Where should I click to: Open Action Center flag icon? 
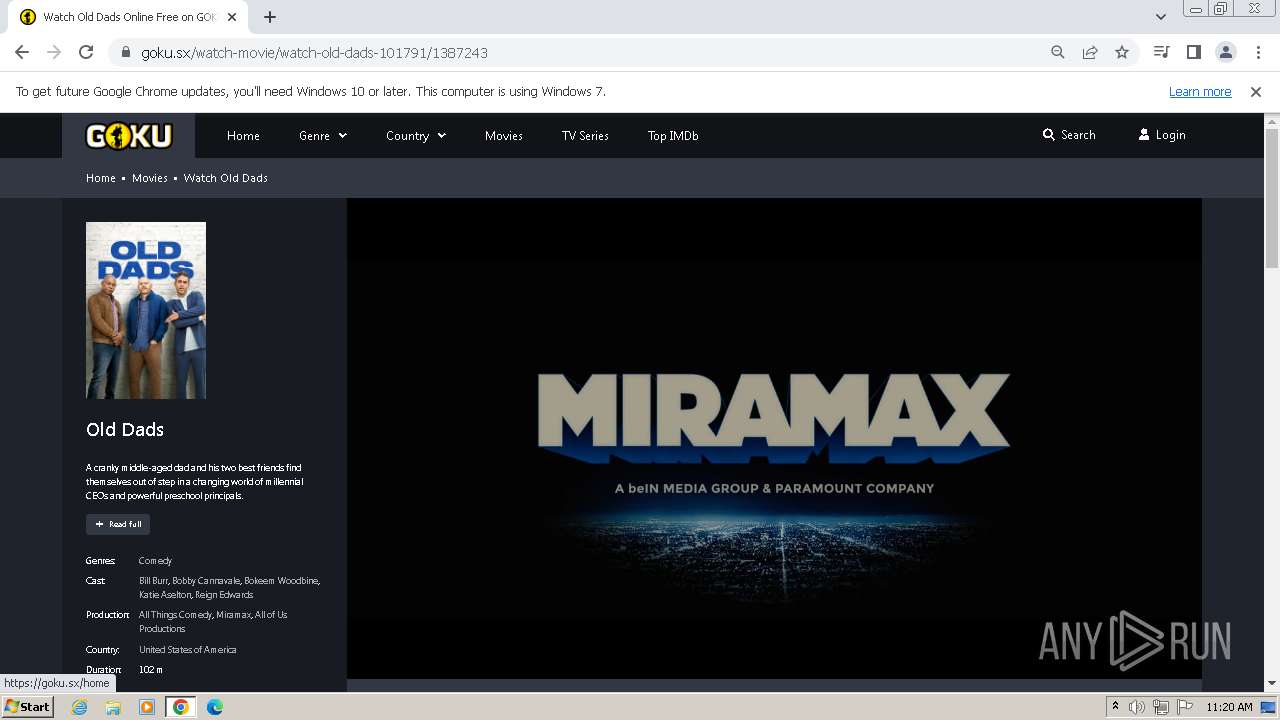(1185, 707)
